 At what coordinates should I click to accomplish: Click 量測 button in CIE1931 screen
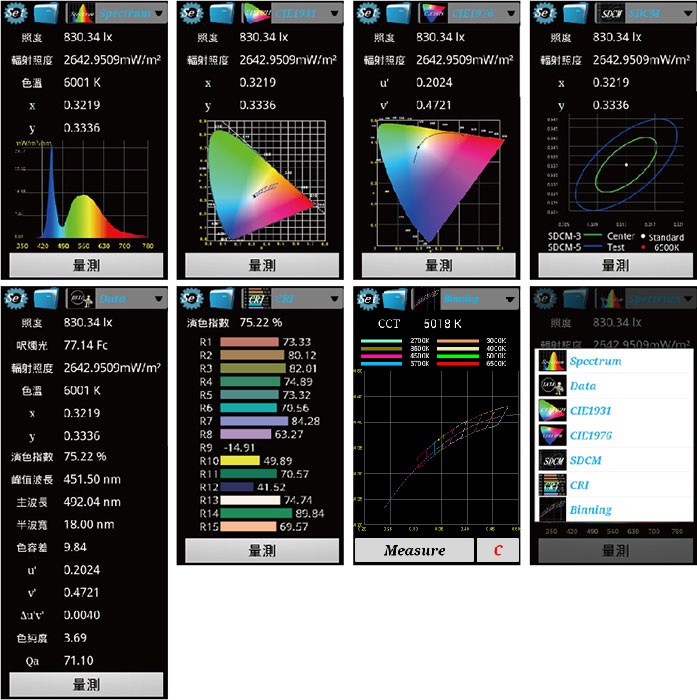click(x=262, y=265)
